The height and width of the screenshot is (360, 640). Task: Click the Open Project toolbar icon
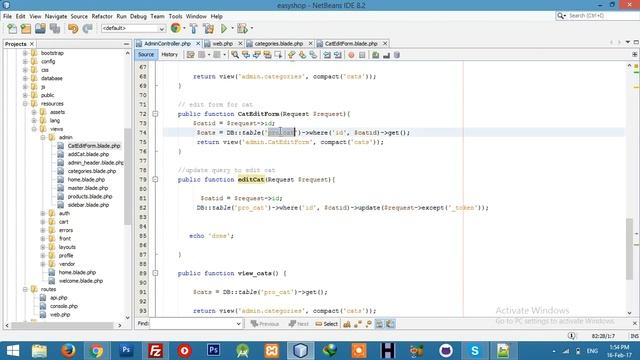click(x=40, y=28)
